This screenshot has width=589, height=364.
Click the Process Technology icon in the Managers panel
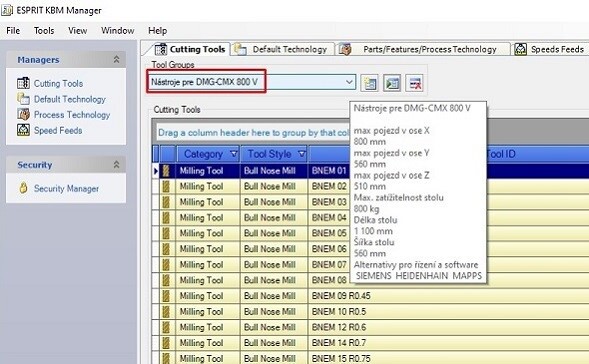tap(23, 114)
